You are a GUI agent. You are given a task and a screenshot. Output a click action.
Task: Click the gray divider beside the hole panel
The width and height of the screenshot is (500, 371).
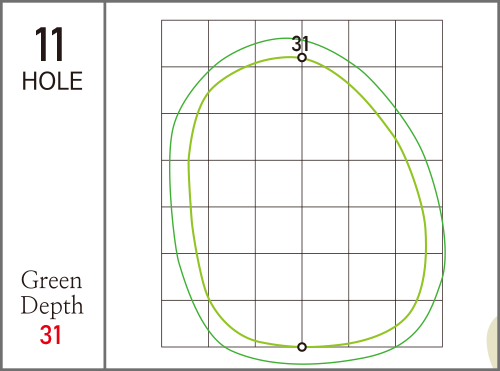[x=105, y=185]
